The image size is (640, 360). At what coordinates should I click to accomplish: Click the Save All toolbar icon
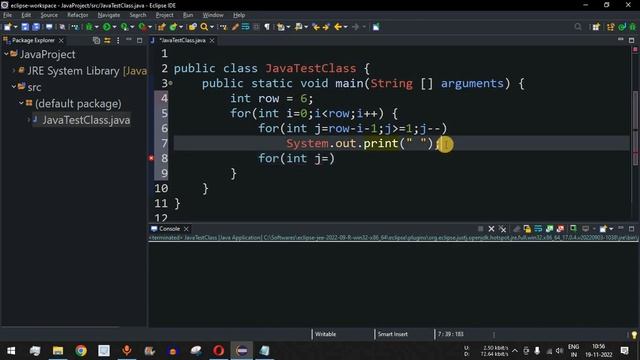pos(36,27)
